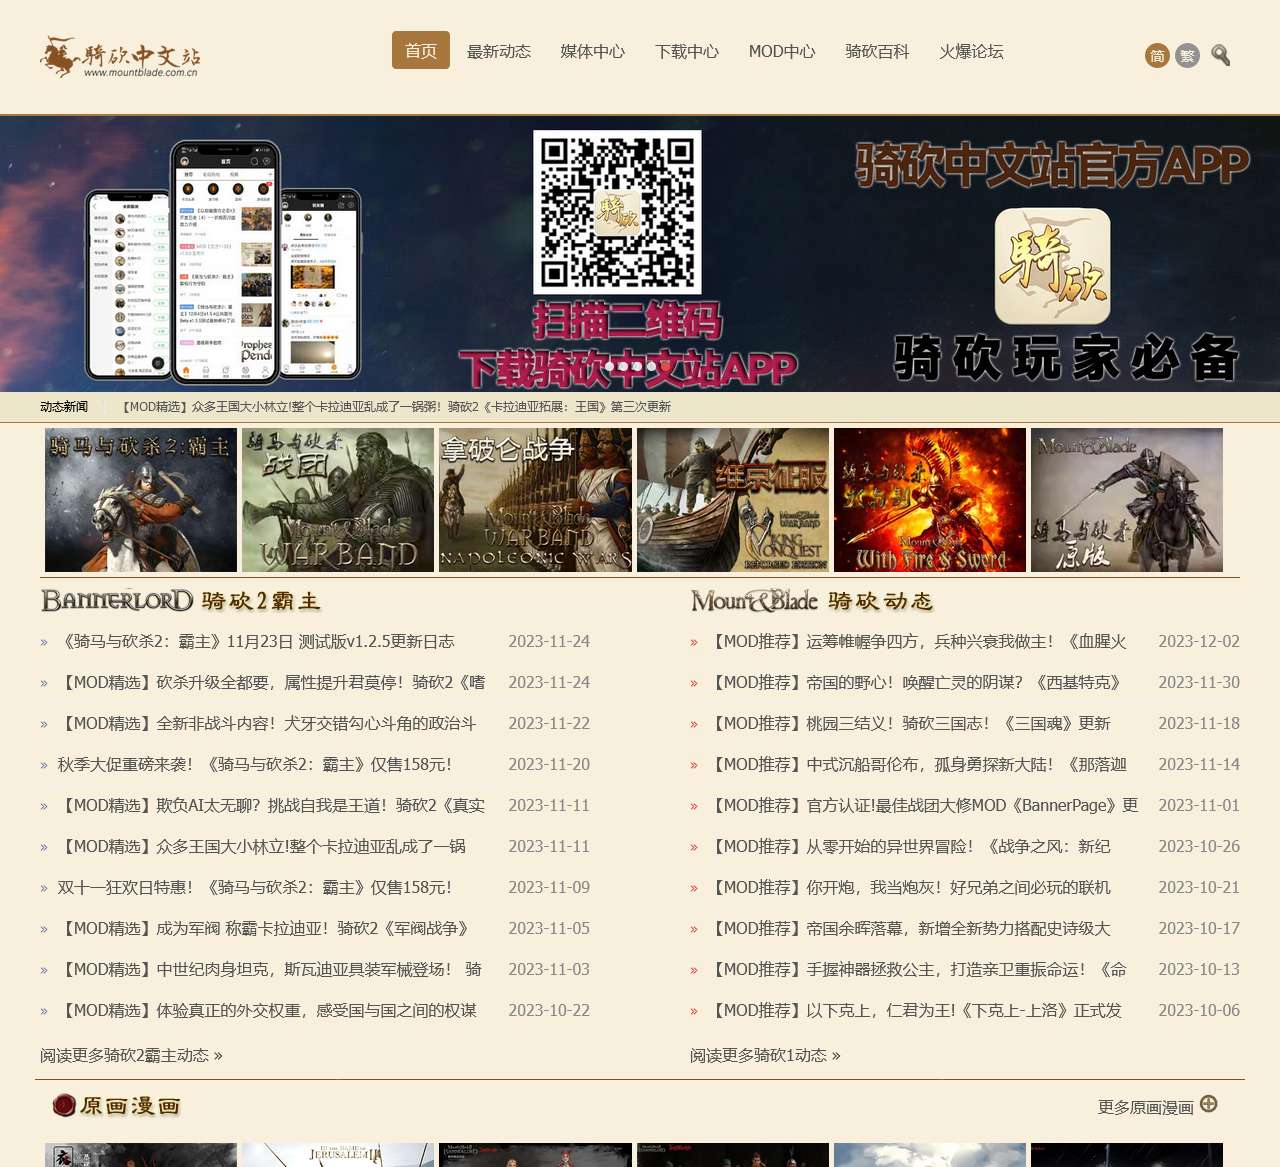Screen dimensions: 1280x1167
Task: Expand 阅读更多骑砍1动态 link
Action: click(x=765, y=1055)
